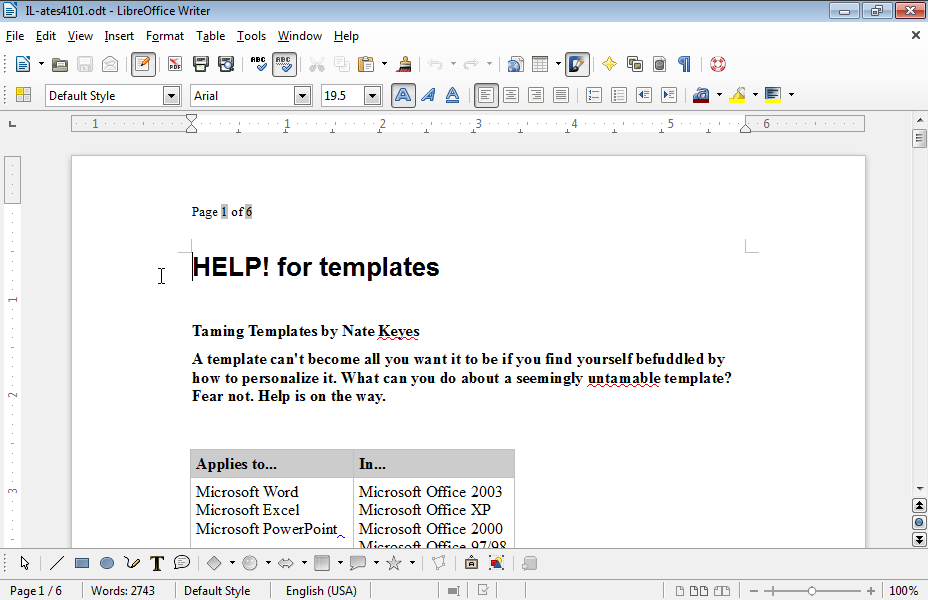The height and width of the screenshot is (600, 928).
Task: Expand the Arial font name dropdown
Action: [x=302, y=95]
